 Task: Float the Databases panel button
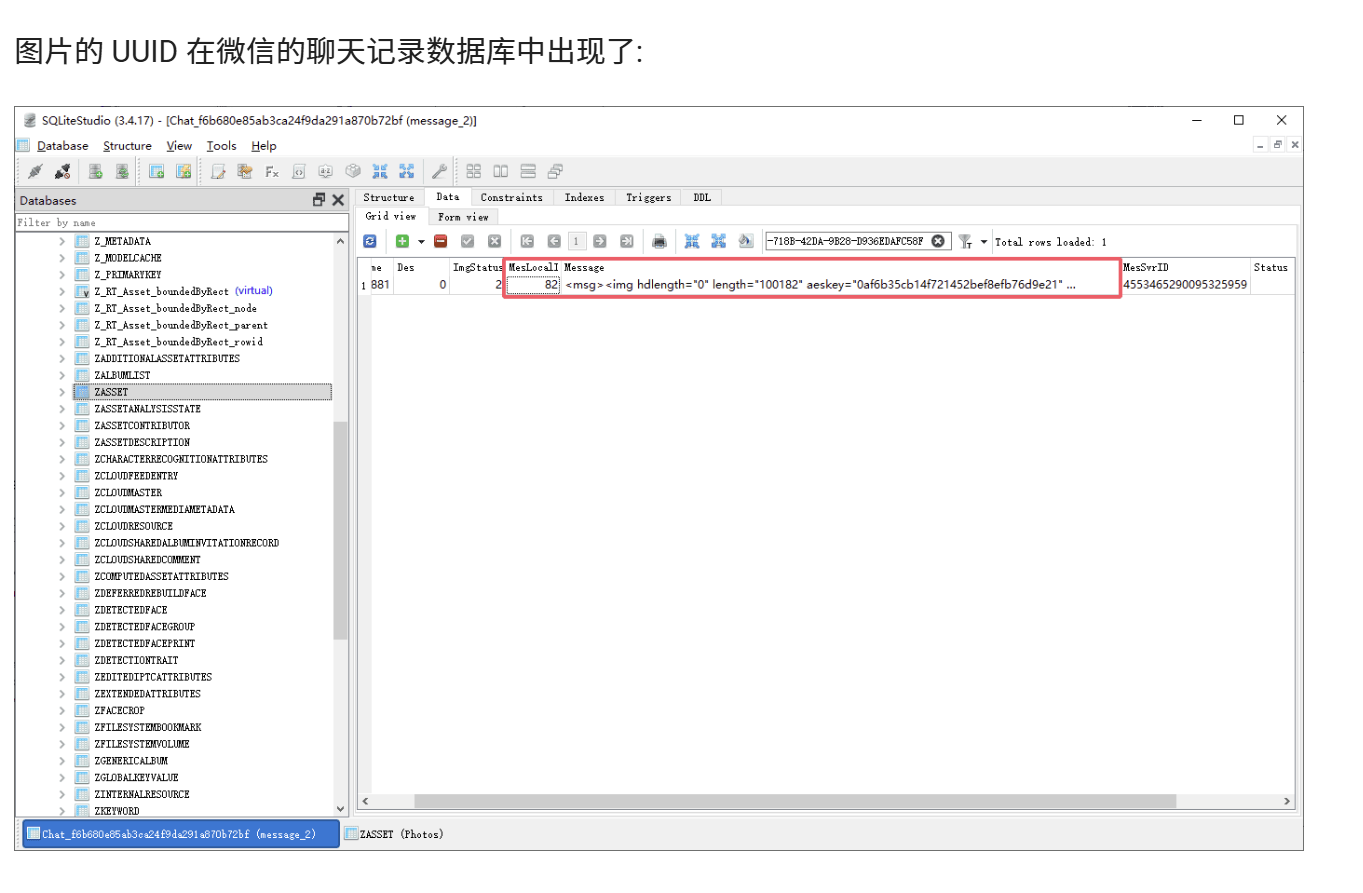coord(319,200)
